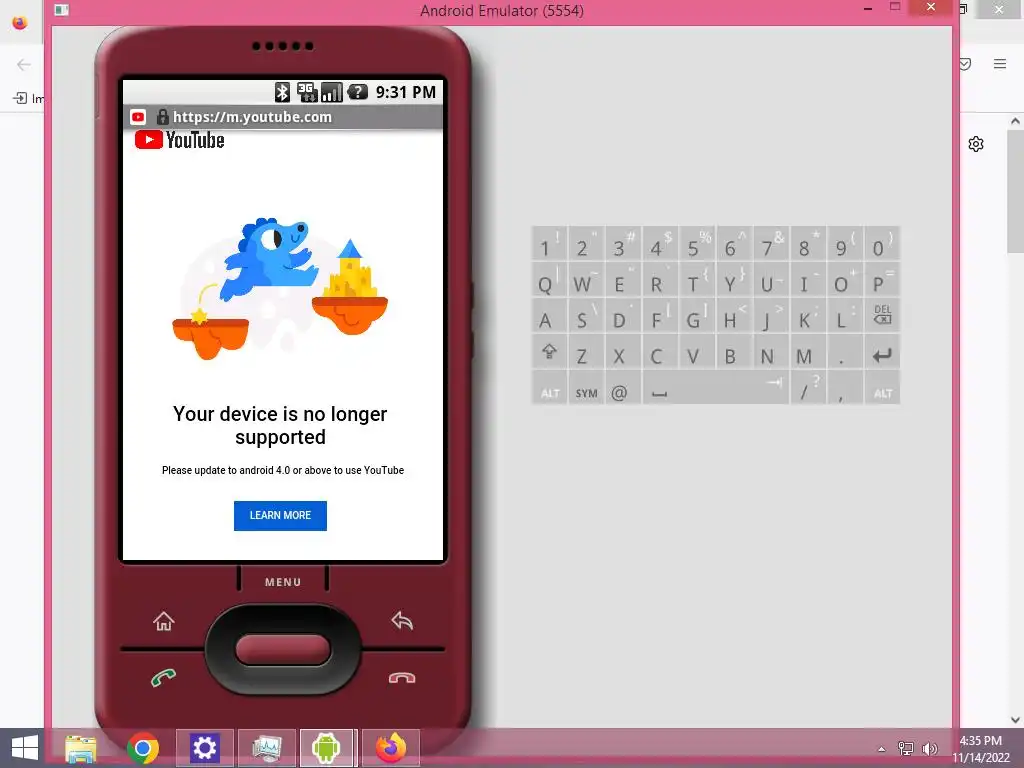The image size is (1024, 768).
Task: Click the dinosaur illustration
Action: pos(270,261)
